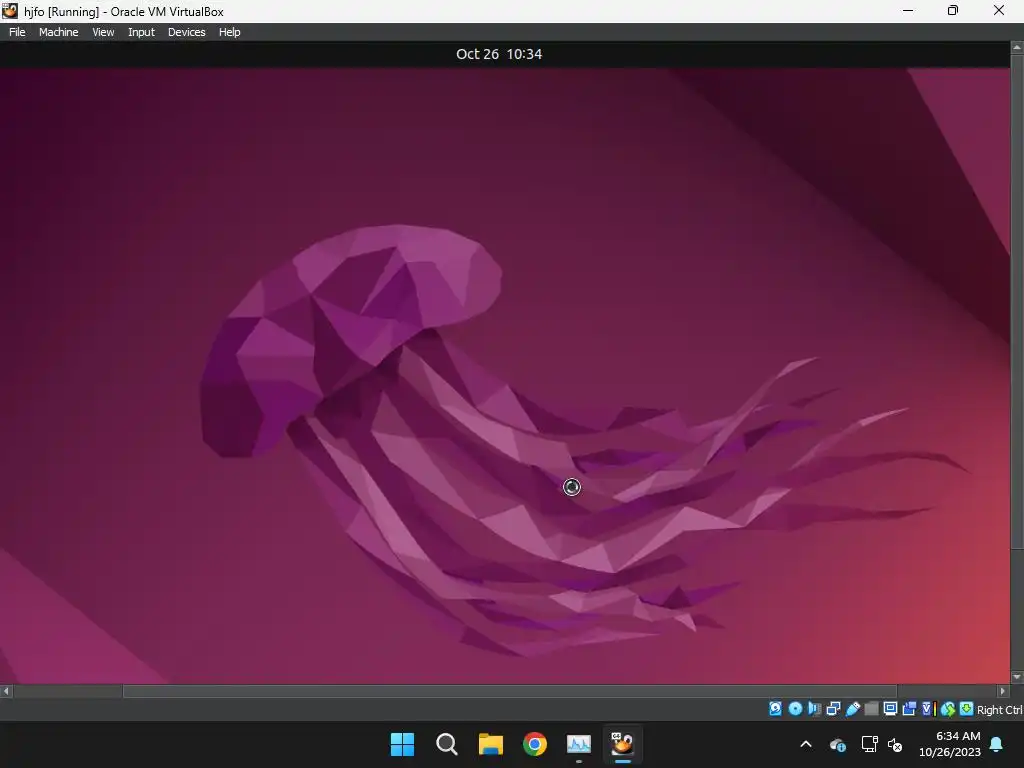
Task: Expand the hidden system tray icons chevron
Action: tap(806, 744)
